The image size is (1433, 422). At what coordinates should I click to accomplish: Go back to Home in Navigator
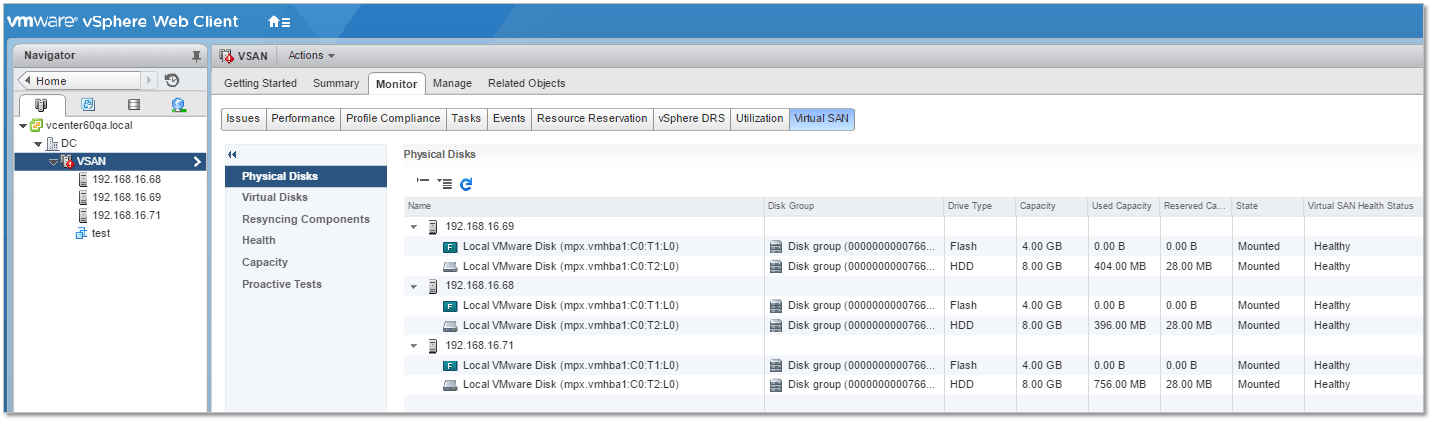80,81
